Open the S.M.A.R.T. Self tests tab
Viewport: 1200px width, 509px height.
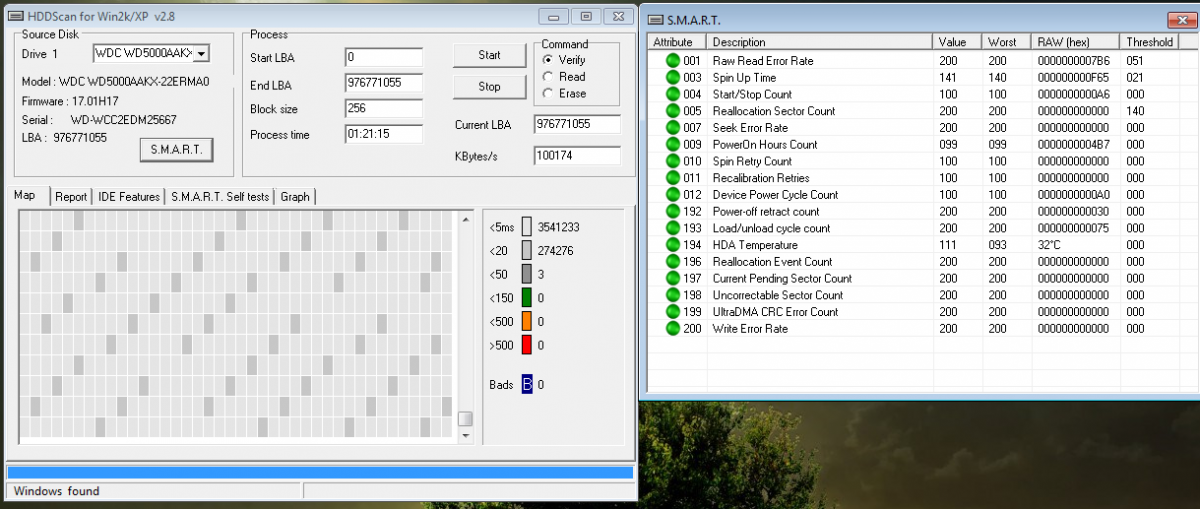(220, 197)
